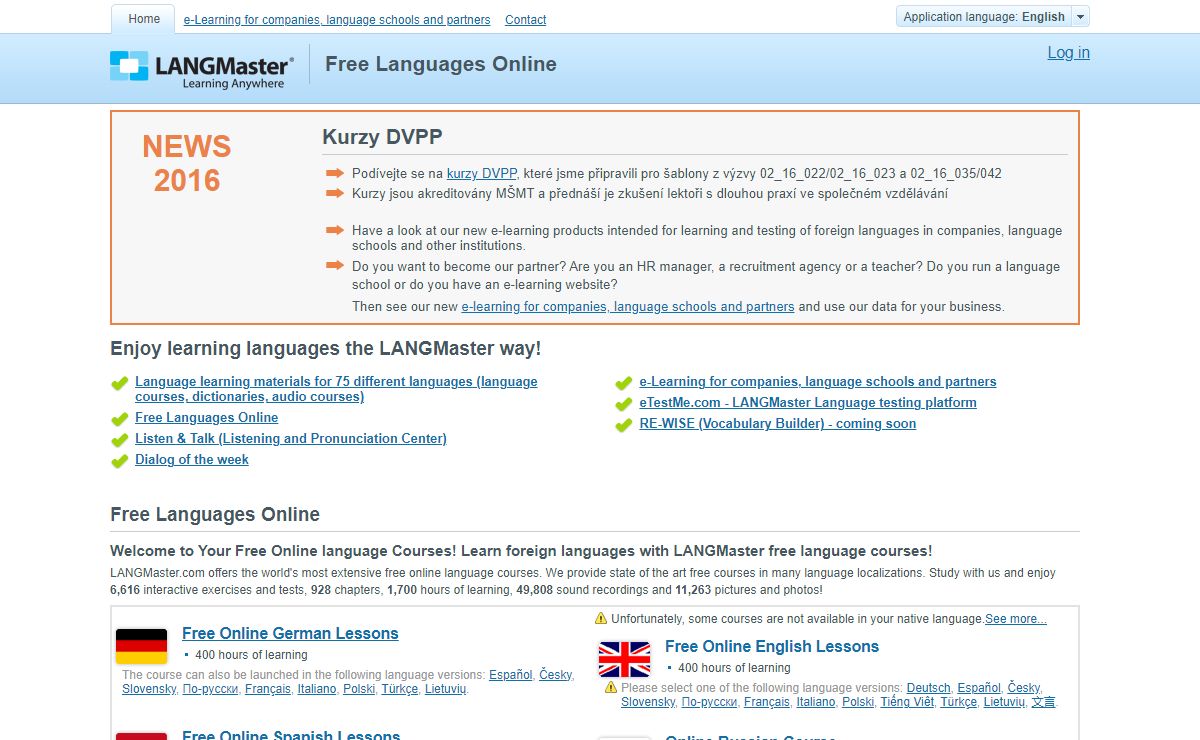The height and width of the screenshot is (740, 1200).
Task: Click the German flag icon
Action: (x=141, y=646)
